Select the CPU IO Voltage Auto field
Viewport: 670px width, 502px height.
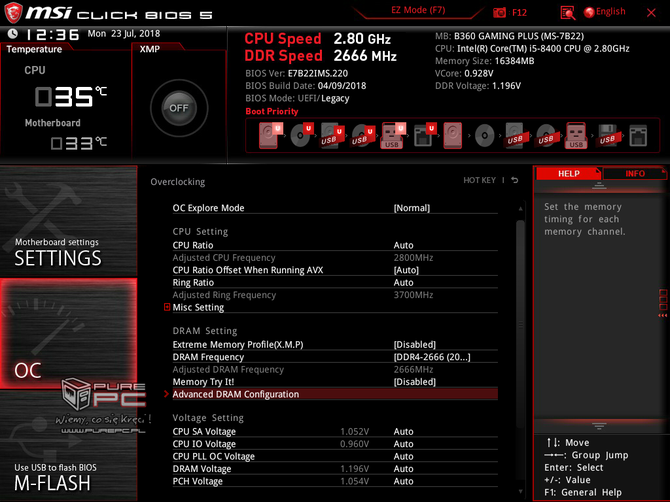coord(403,444)
